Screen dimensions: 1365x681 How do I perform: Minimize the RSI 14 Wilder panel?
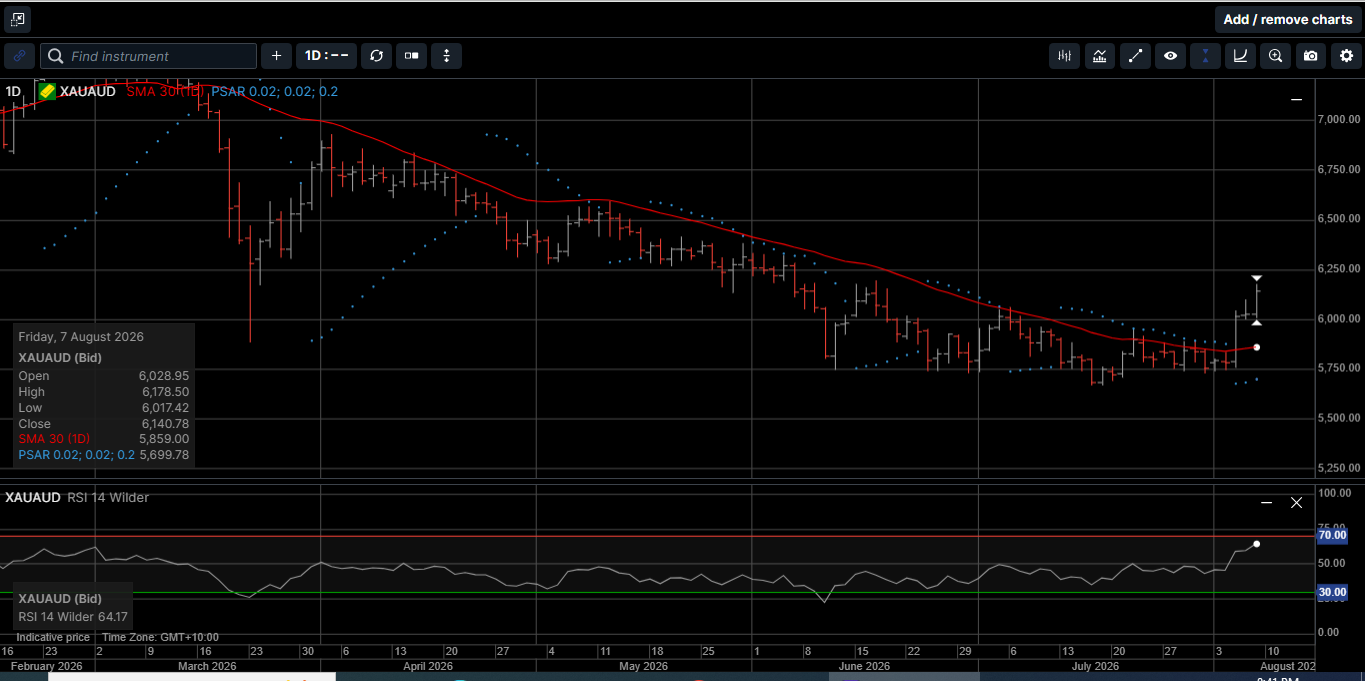pyautogui.click(x=1266, y=502)
